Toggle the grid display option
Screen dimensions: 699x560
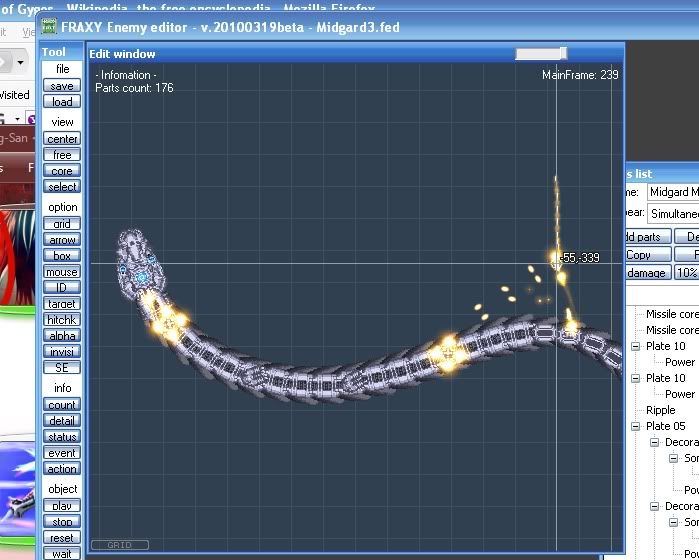[x=62, y=224]
